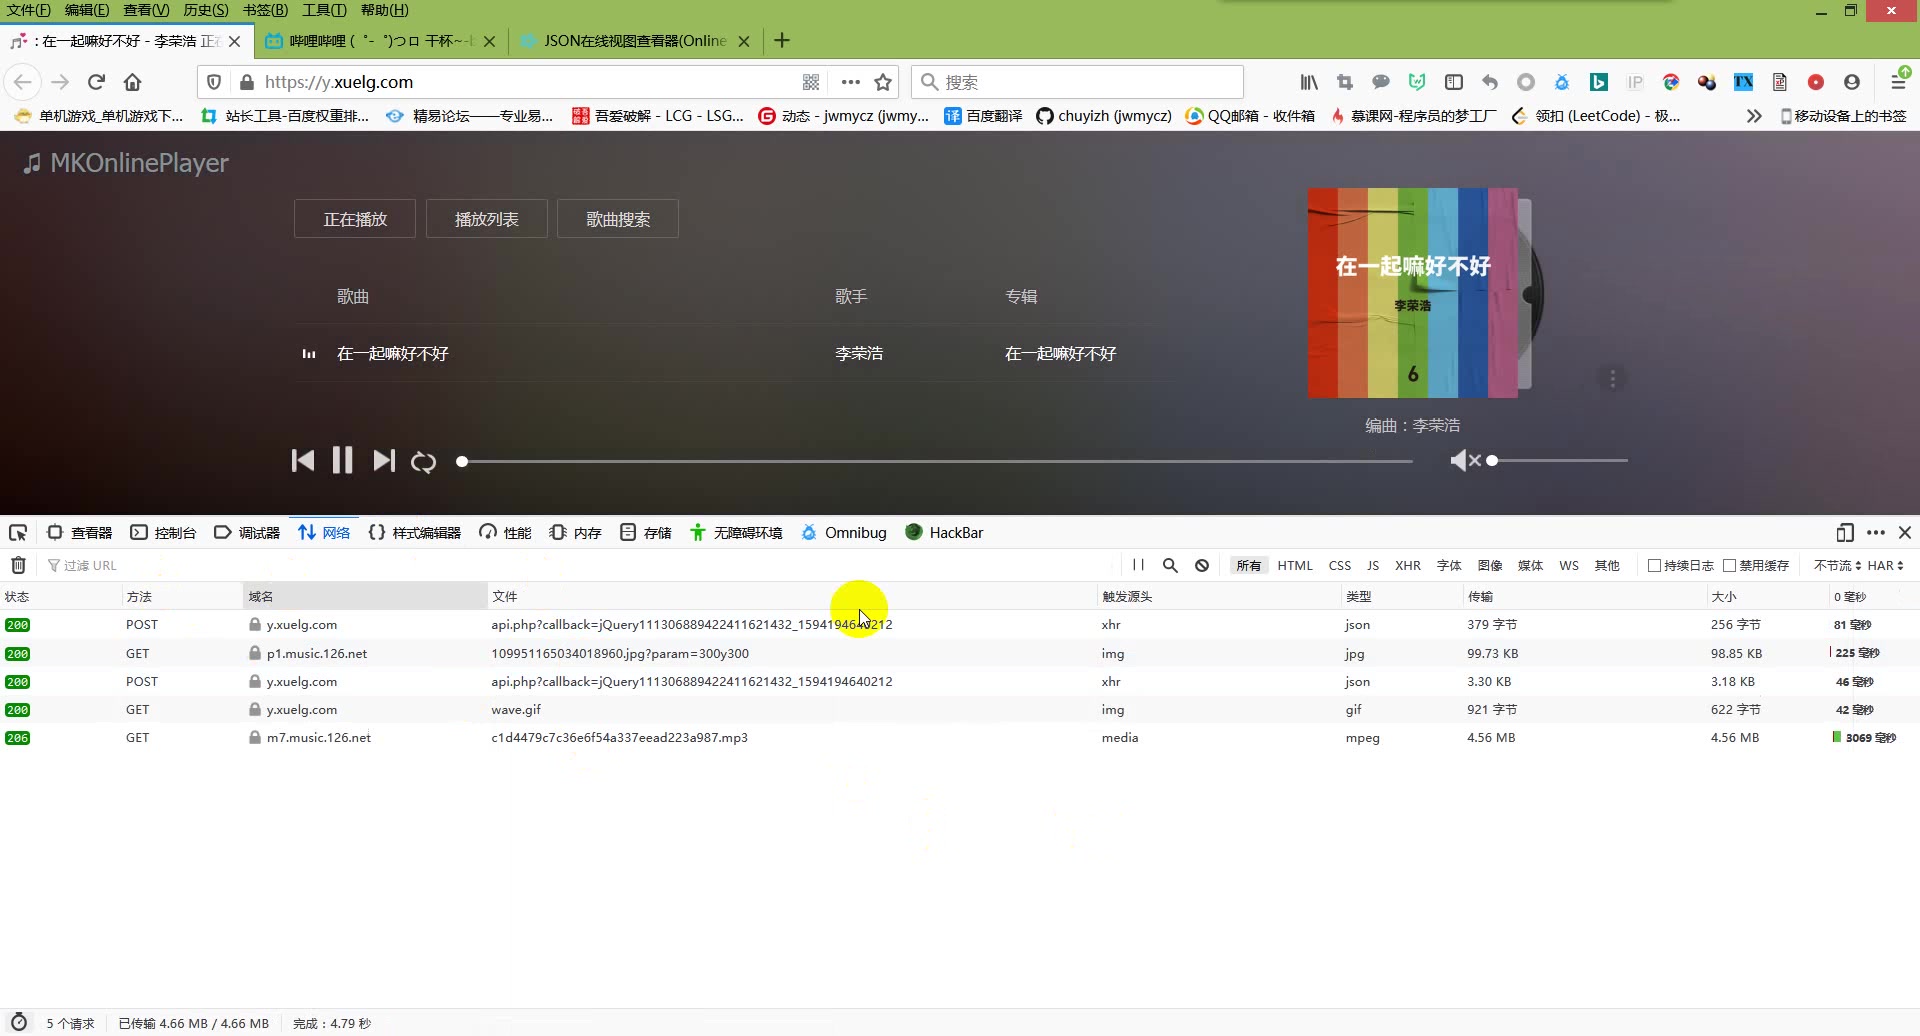This screenshot has width=1920, height=1036.
Task: Open page QR code icon
Action: coord(811,82)
